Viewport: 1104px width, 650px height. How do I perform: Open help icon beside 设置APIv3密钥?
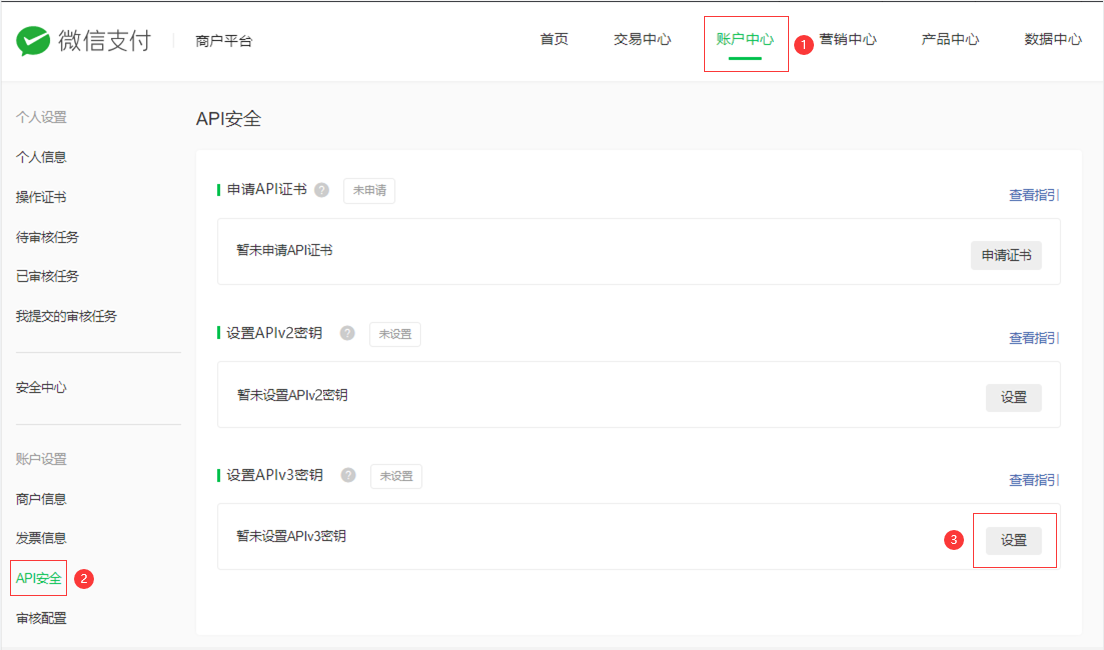(x=347, y=477)
